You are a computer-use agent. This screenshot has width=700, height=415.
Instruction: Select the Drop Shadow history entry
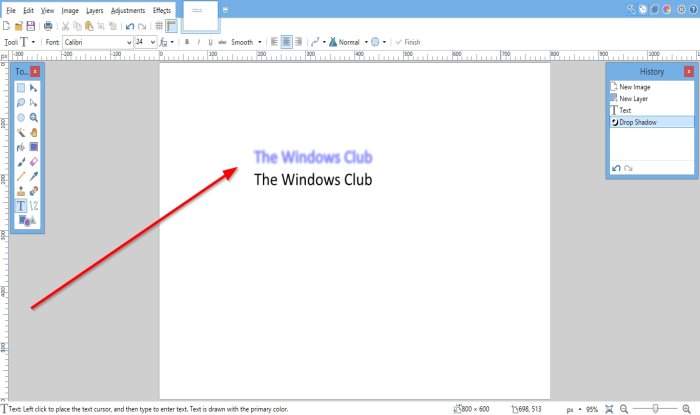coord(652,122)
